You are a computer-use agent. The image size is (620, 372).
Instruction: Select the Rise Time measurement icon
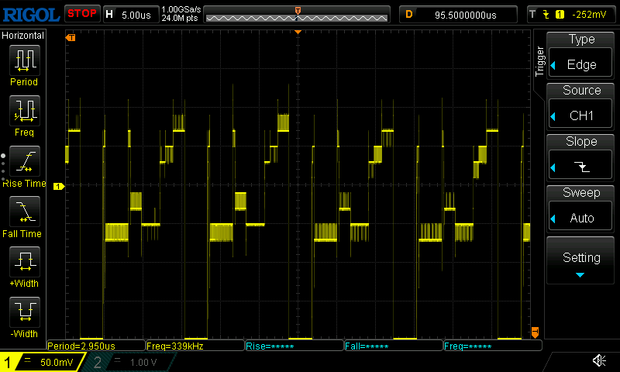click(x=25, y=161)
